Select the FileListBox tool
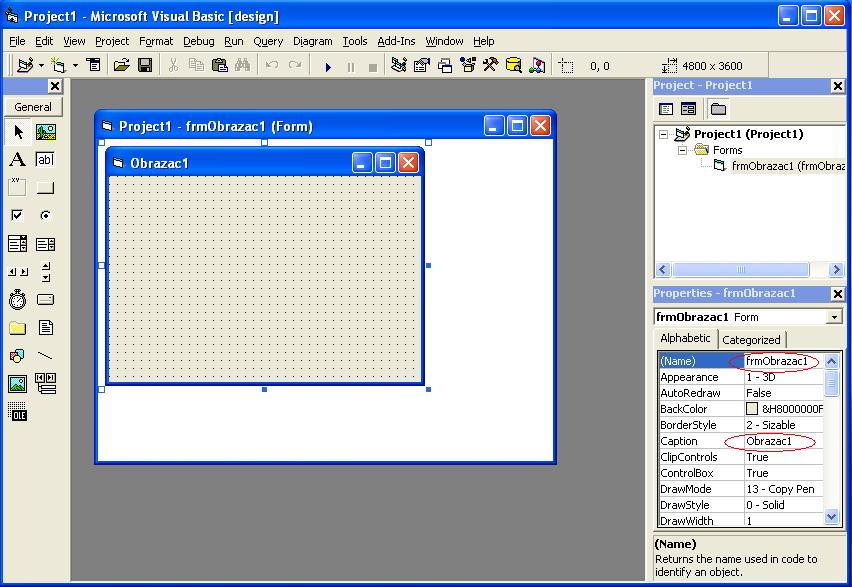852x587 pixels. 46,328
